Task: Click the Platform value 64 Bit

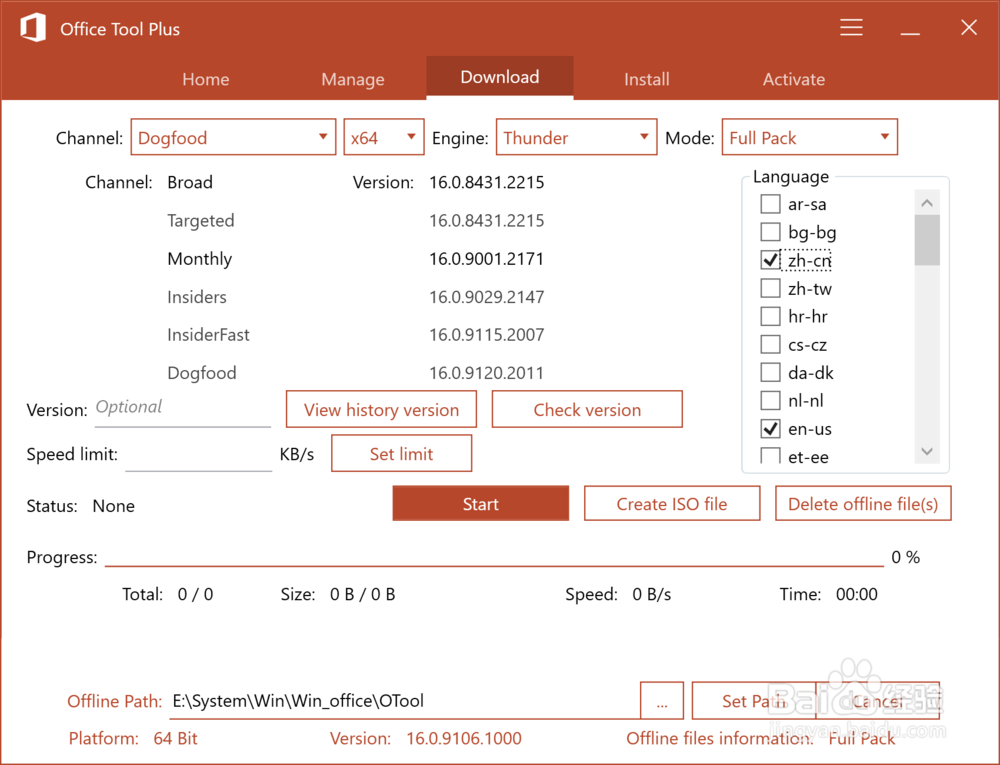Action: click(x=175, y=738)
